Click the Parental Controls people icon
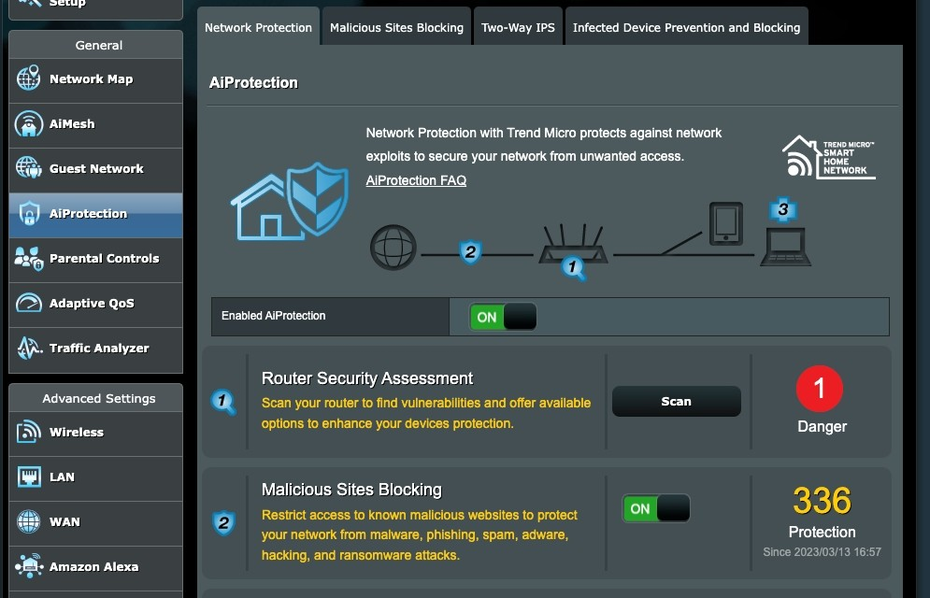 pyautogui.click(x=28, y=258)
